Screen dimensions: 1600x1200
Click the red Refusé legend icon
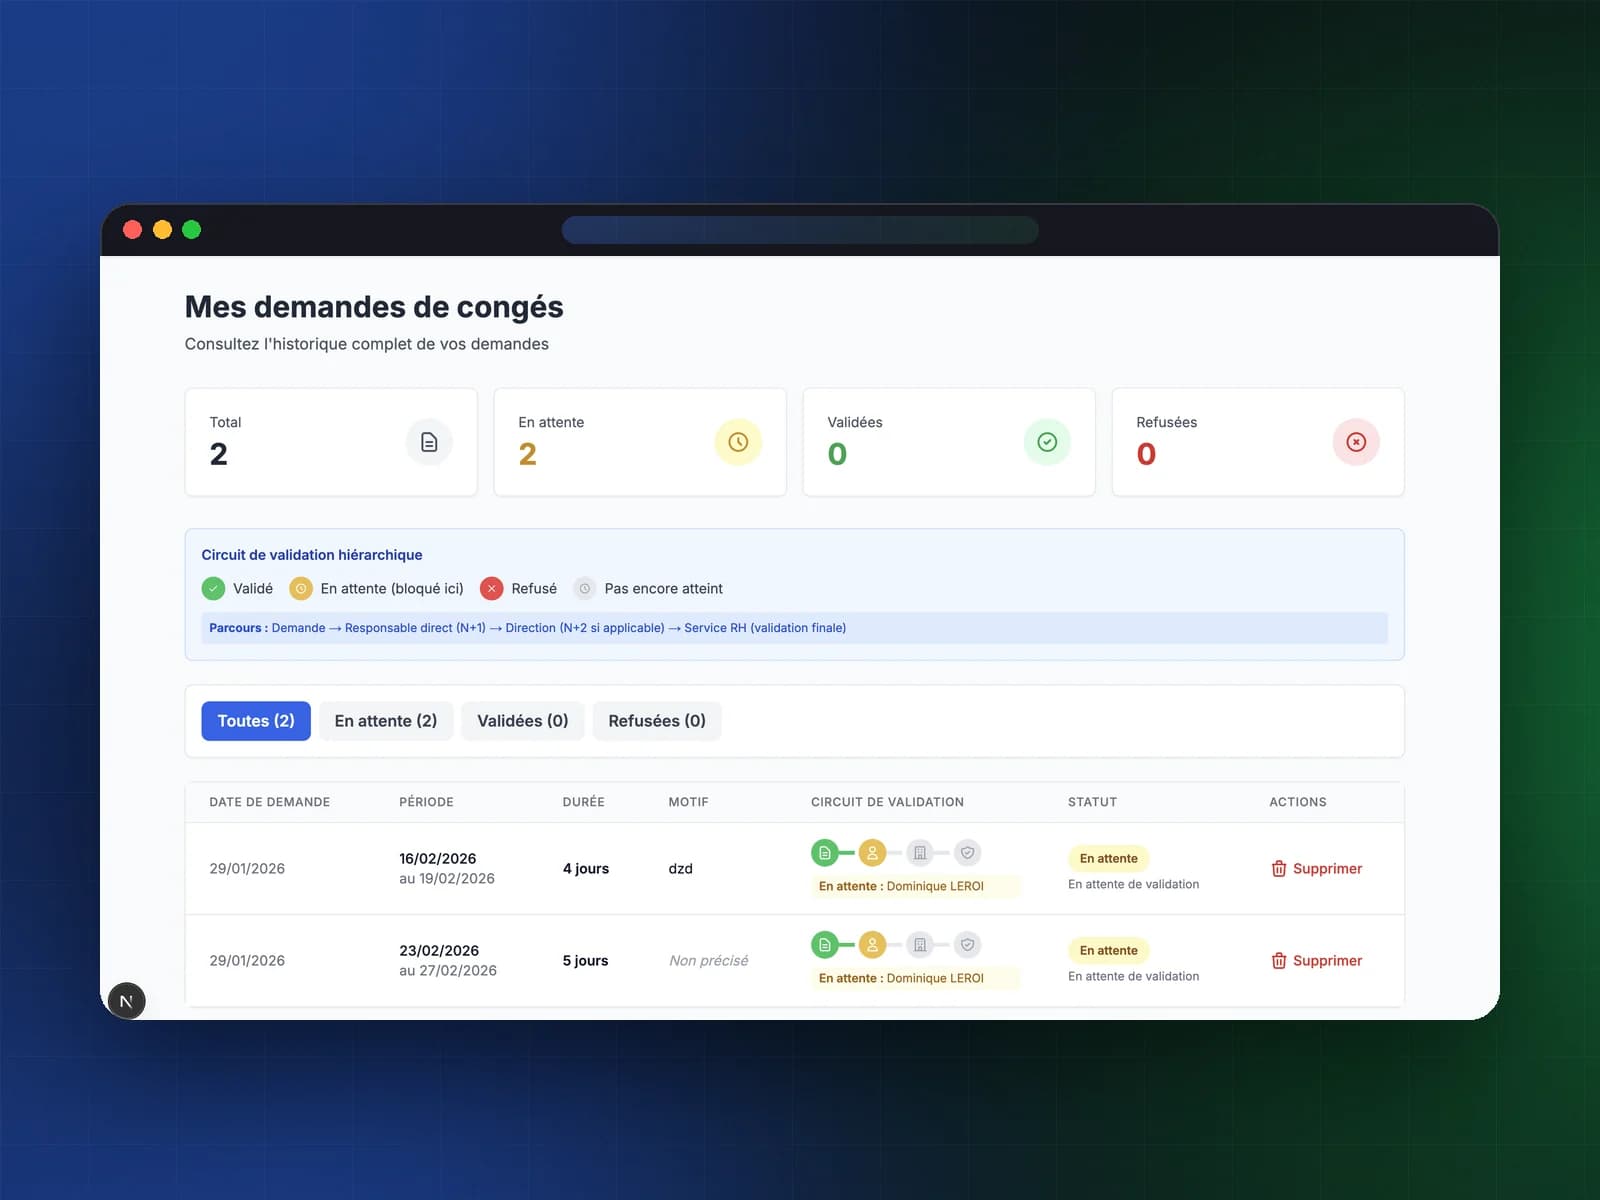tap(491, 589)
